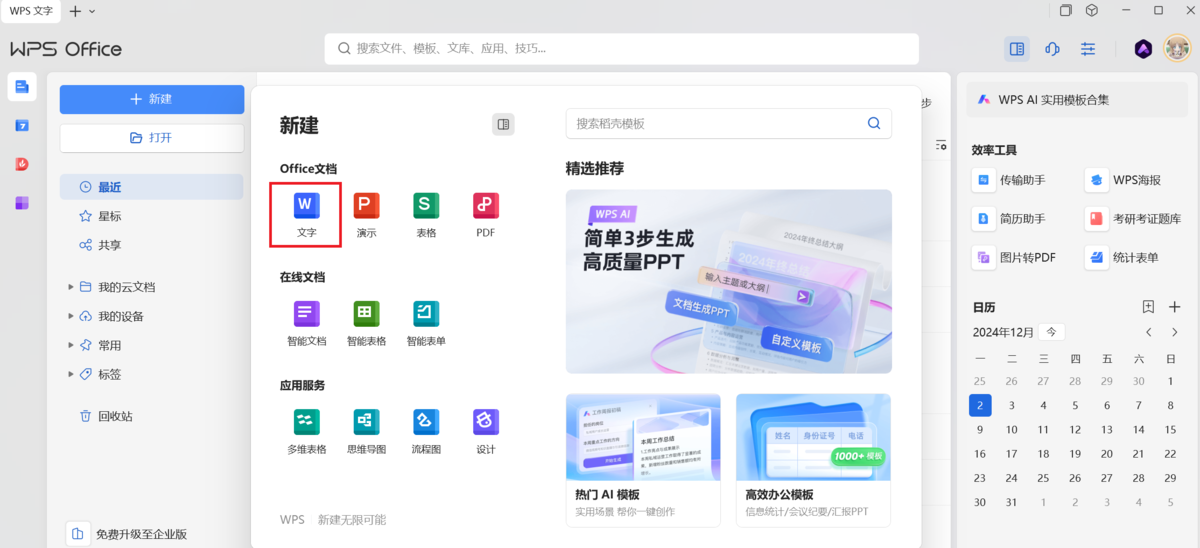Image resolution: width=1200 pixels, height=548 pixels.
Task: Click 自定义模板 on the banner
Action: (x=796, y=346)
